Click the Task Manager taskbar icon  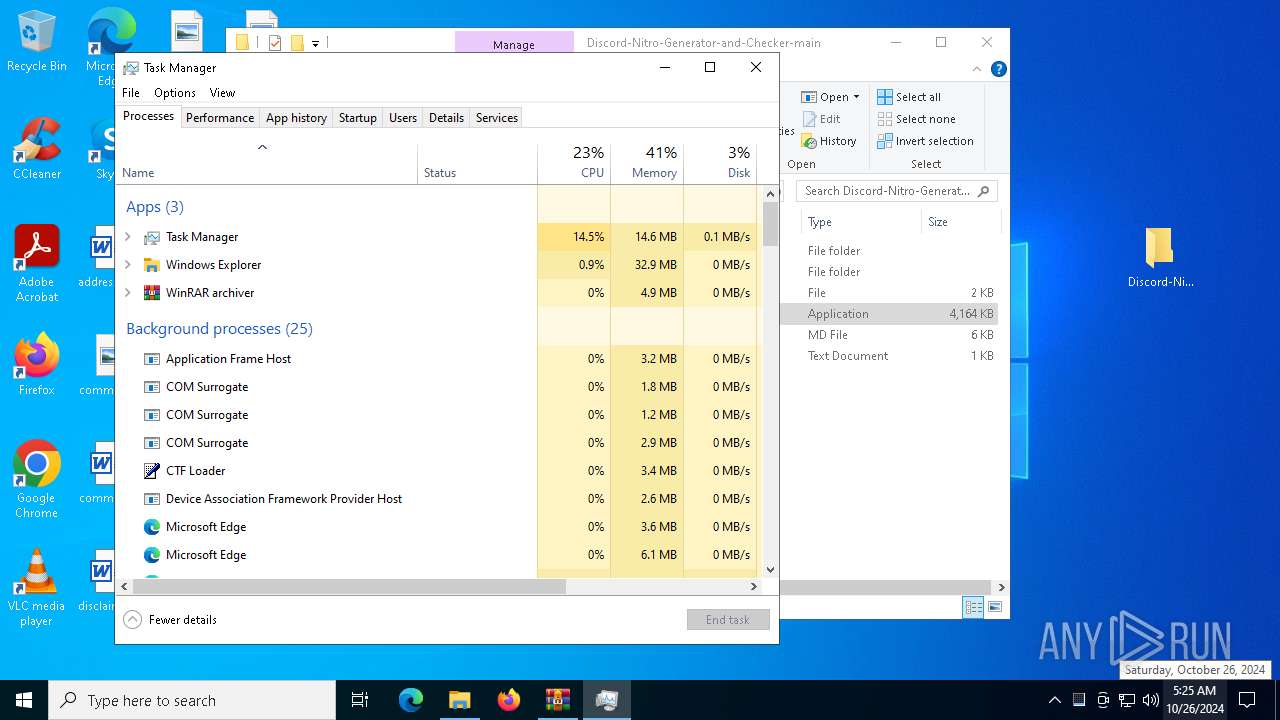tap(607, 700)
